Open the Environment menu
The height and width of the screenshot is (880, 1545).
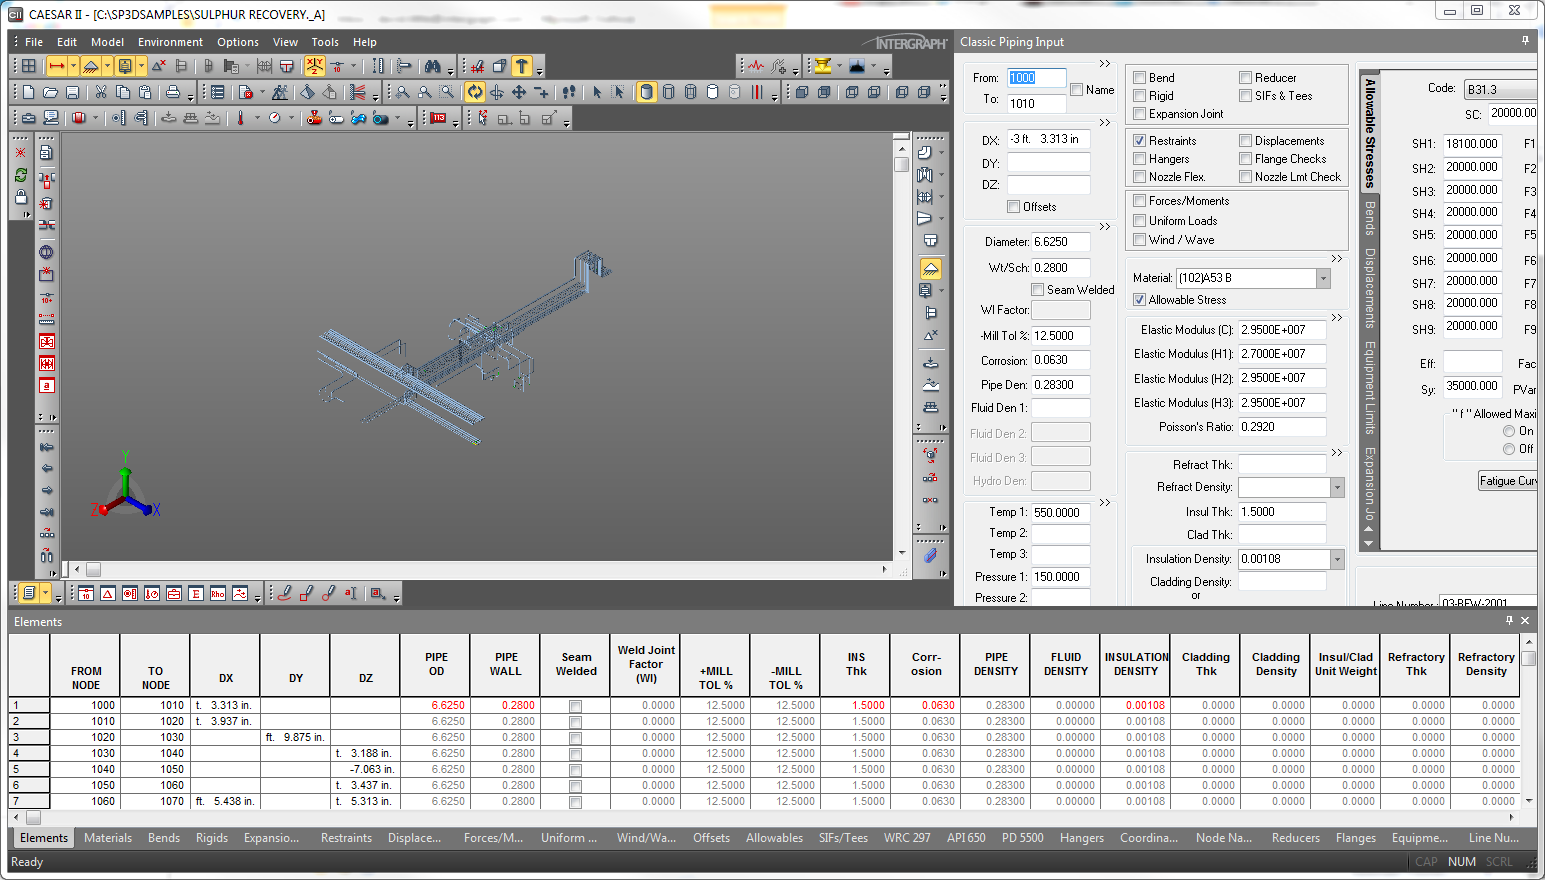[170, 42]
